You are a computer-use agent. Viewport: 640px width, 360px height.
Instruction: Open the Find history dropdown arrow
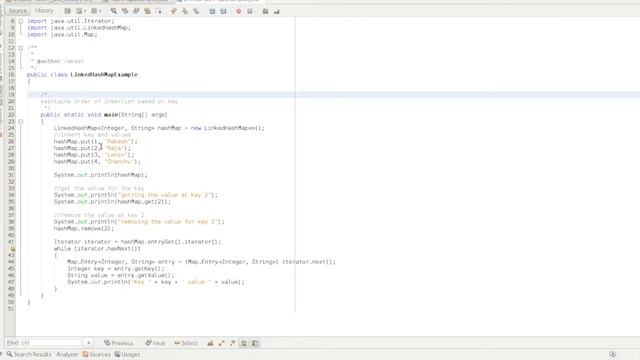pos(89,342)
